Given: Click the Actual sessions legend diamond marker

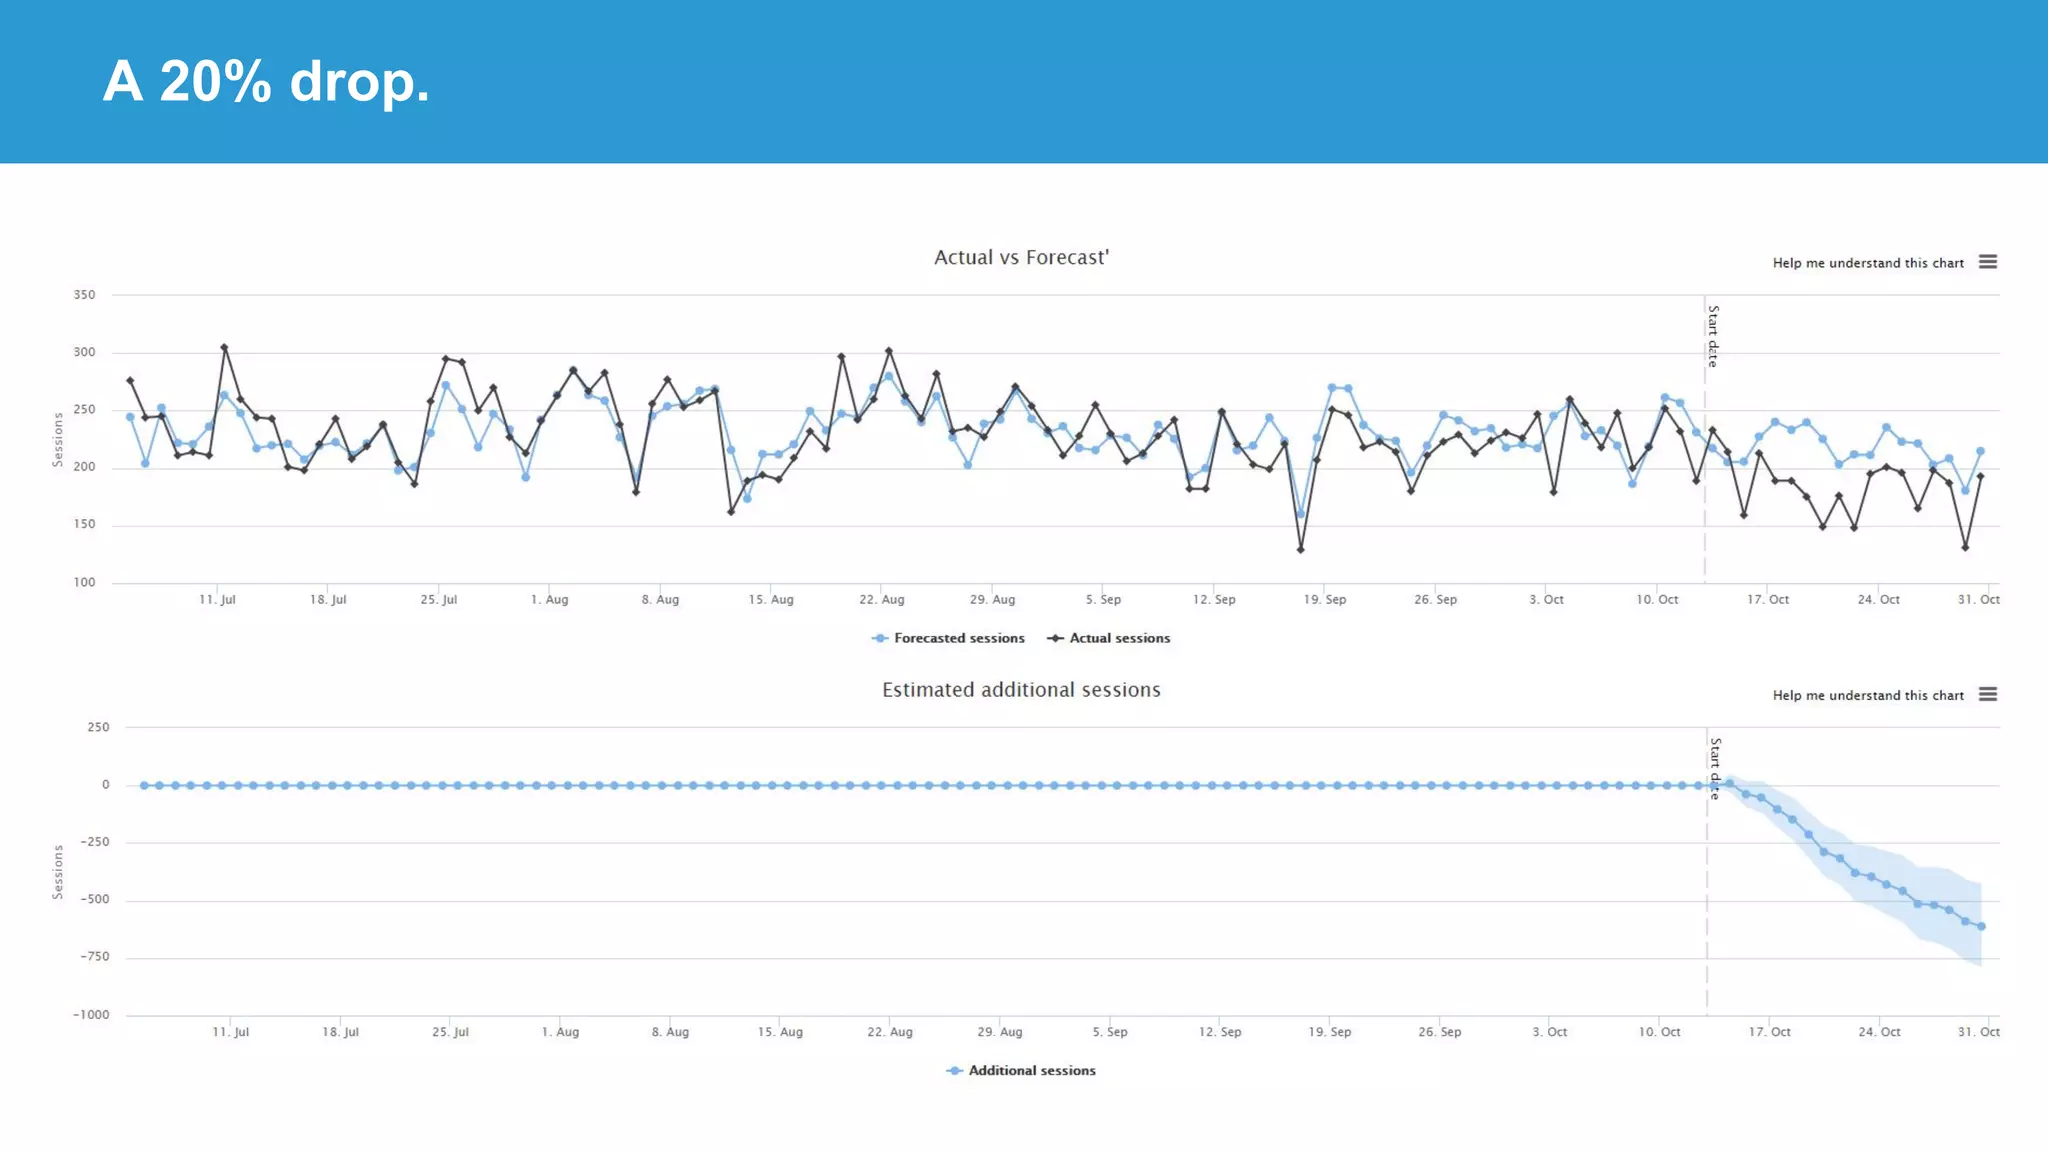Looking at the screenshot, I should coord(1055,638).
